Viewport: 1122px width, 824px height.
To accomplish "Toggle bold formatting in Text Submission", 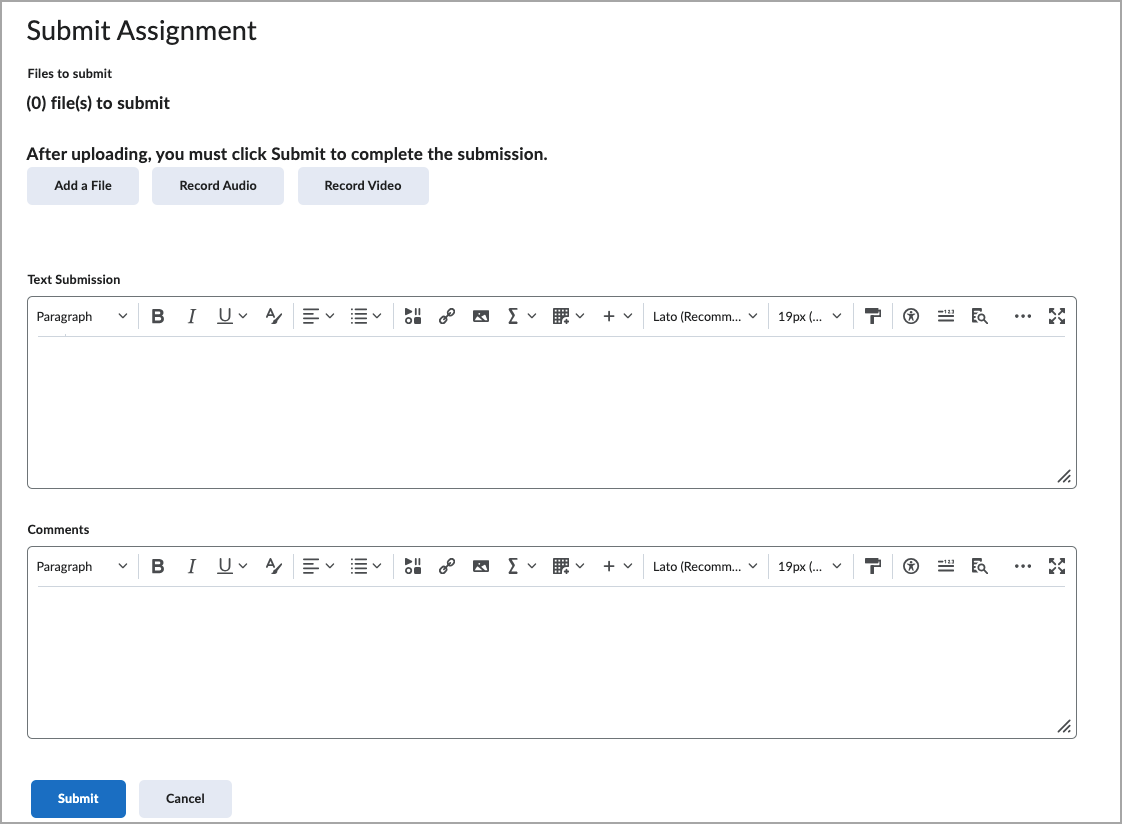I will pyautogui.click(x=157, y=315).
